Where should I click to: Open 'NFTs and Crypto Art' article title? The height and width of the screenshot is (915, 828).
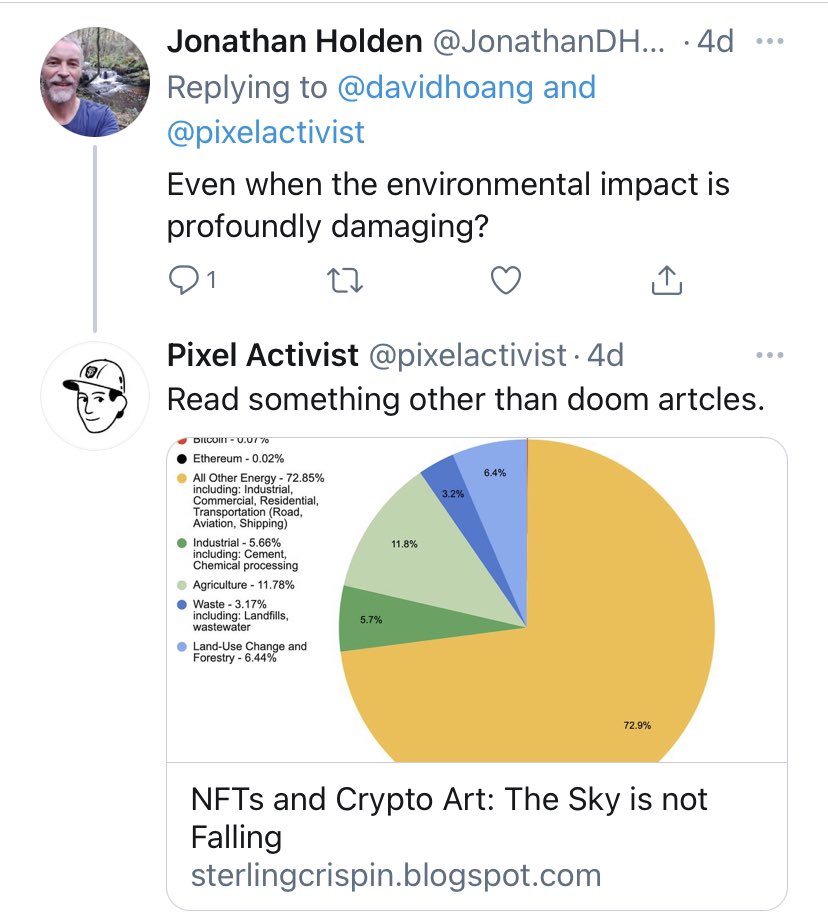click(x=449, y=816)
